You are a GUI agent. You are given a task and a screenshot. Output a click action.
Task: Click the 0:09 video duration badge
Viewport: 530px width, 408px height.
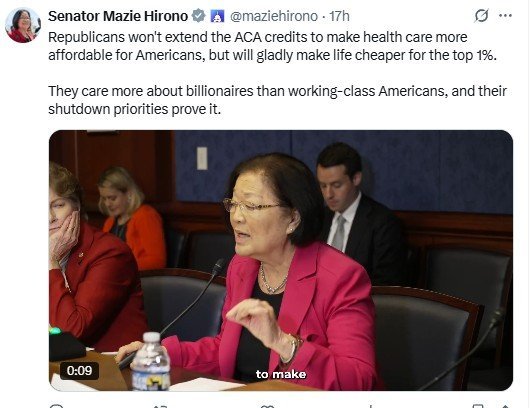pyautogui.click(x=79, y=370)
